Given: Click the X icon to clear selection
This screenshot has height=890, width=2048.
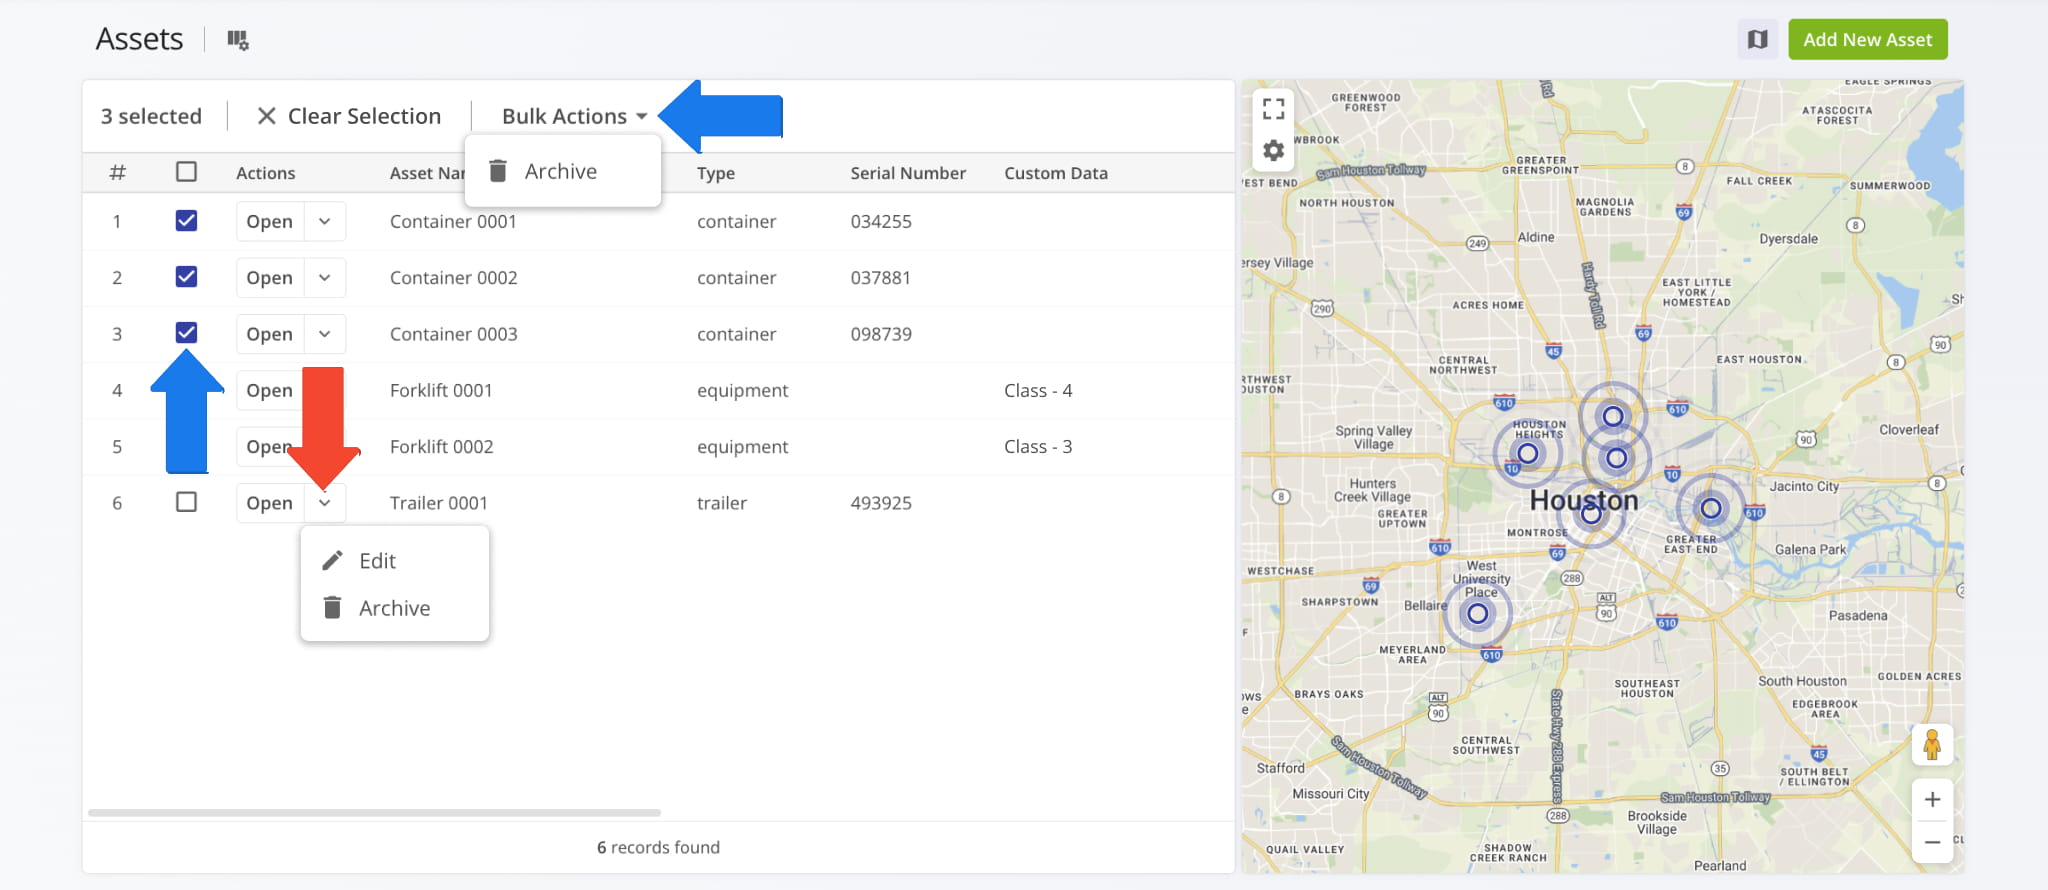Looking at the screenshot, I should click(266, 116).
